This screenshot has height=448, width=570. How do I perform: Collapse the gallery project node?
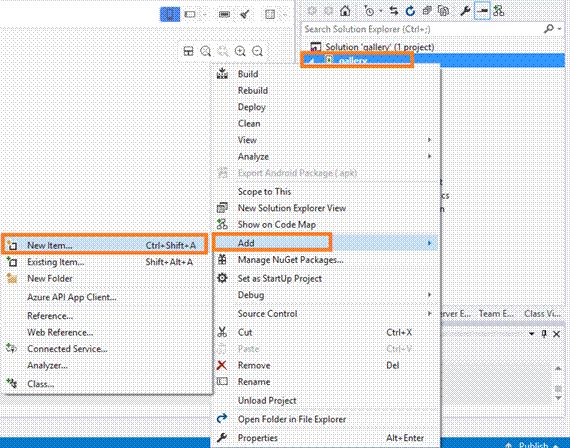(x=311, y=61)
